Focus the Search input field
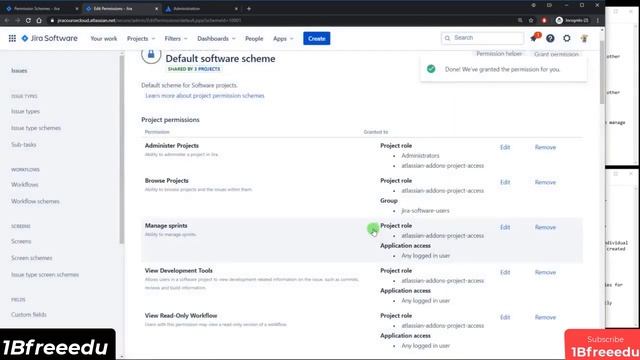The width and height of the screenshot is (640, 360). click(482, 38)
